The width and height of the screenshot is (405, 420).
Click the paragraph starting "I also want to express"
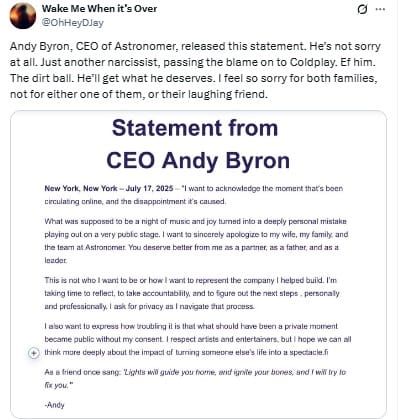click(x=198, y=339)
